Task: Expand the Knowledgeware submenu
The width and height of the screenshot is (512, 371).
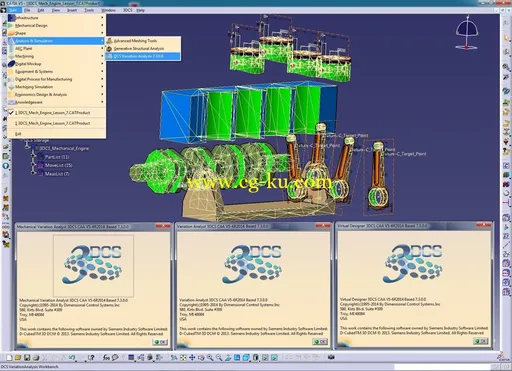Action: [x=56, y=102]
